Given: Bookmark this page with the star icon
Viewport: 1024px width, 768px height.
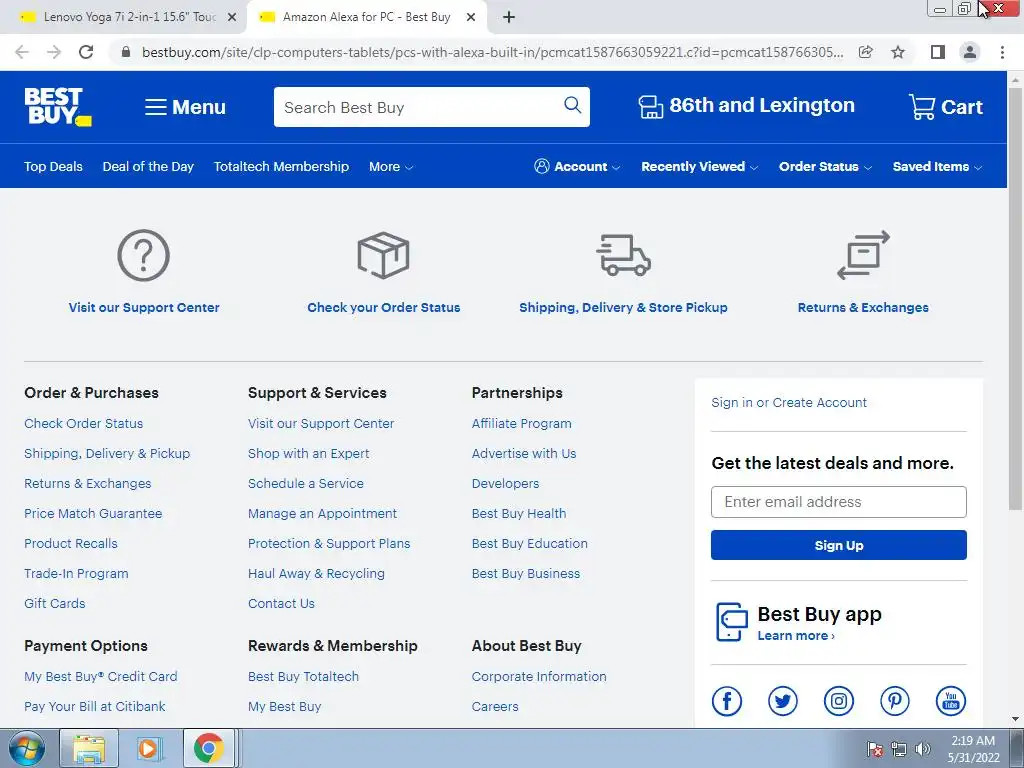Looking at the screenshot, I should point(898,52).
